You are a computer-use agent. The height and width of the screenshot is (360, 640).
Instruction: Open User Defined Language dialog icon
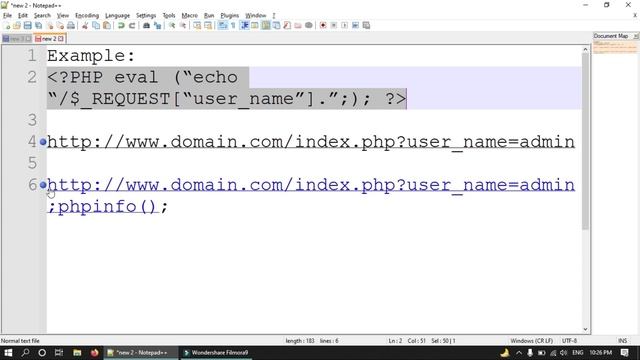coord(255,25)
